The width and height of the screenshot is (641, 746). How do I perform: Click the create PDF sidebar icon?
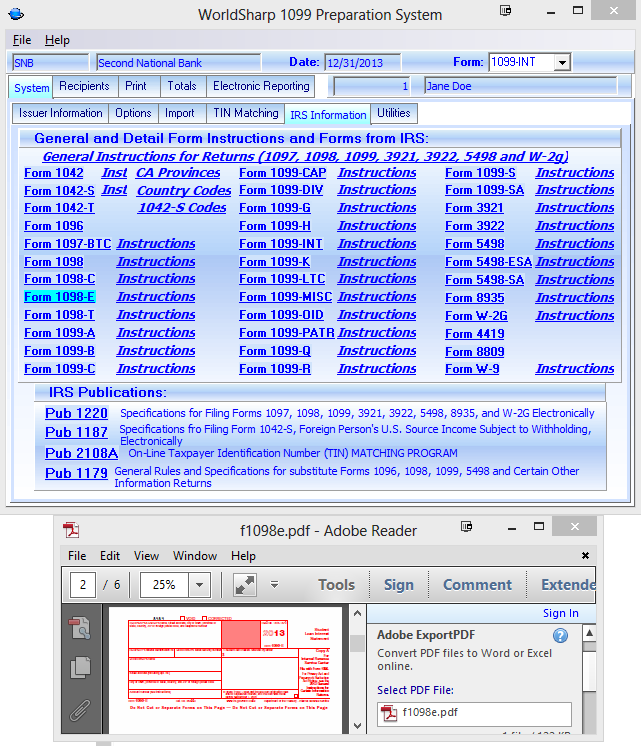(x=81, y=626)
